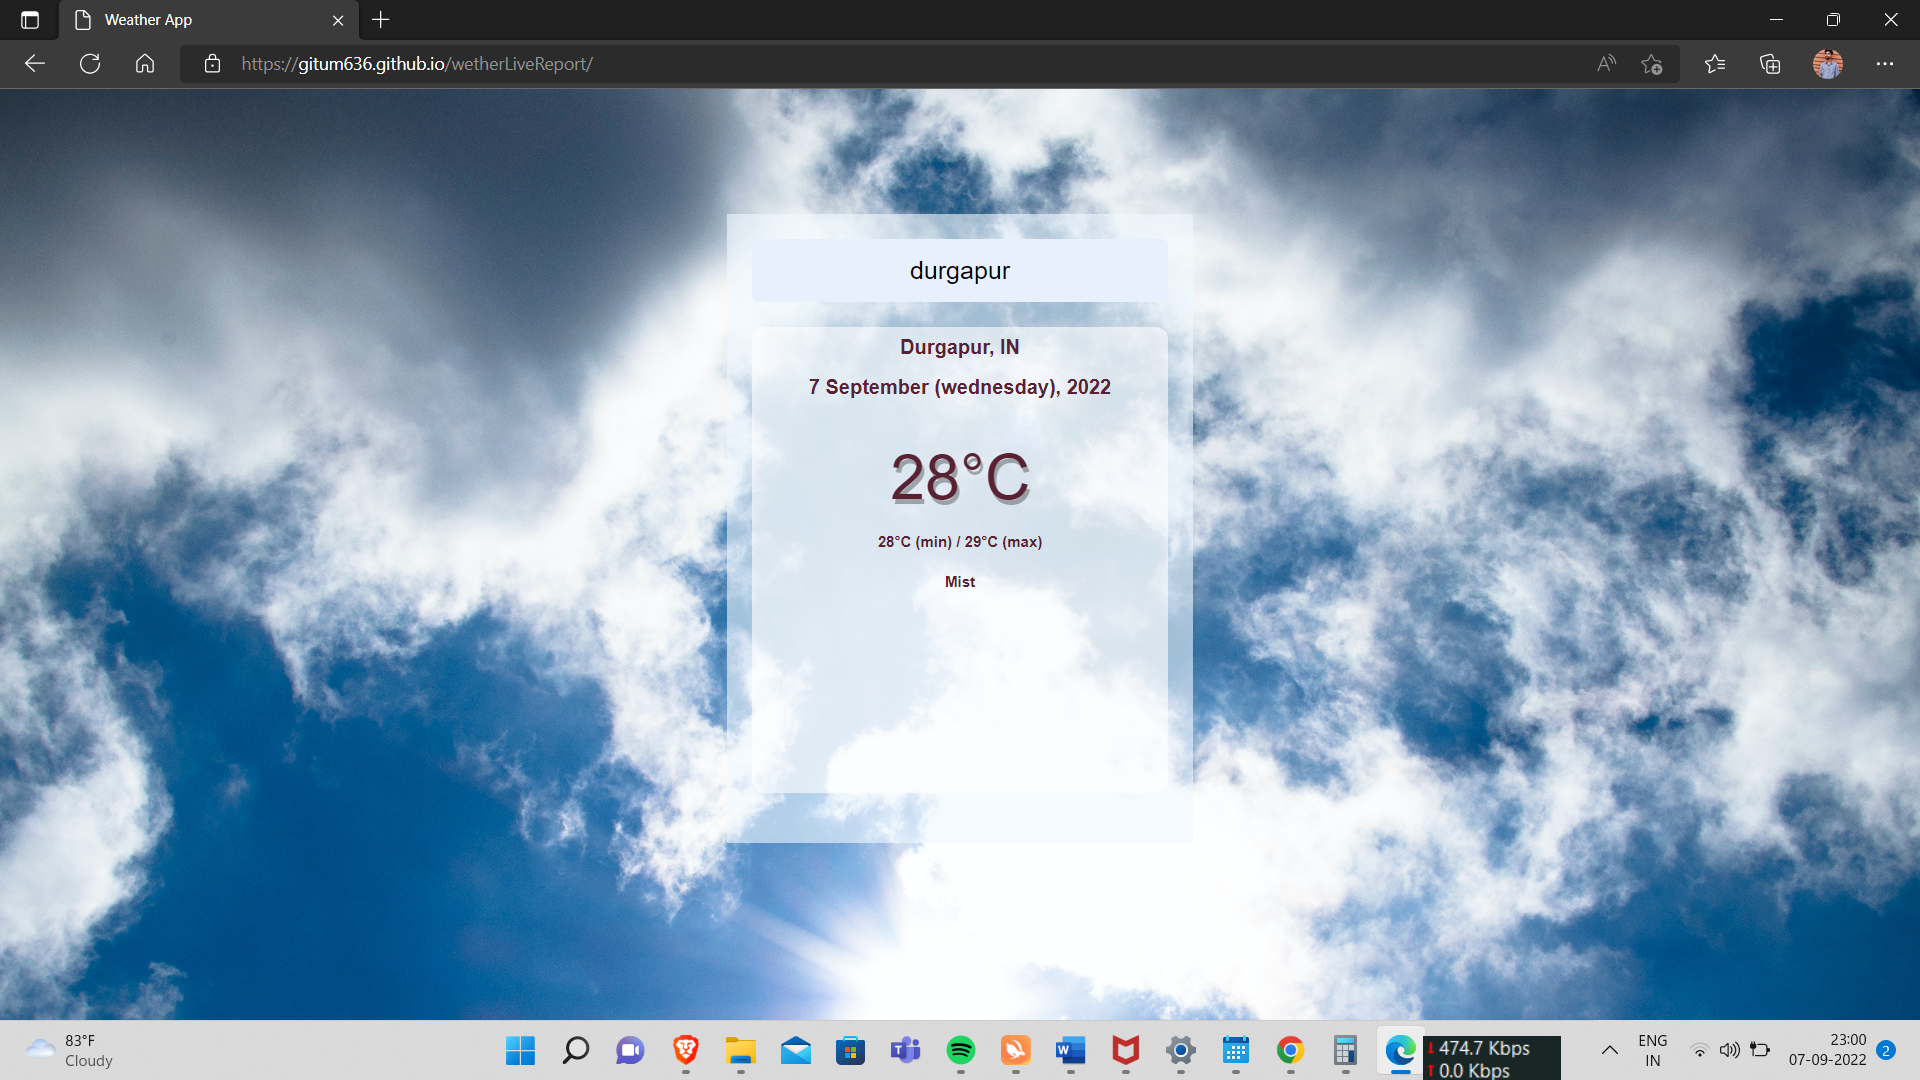Refresh the Weather App page
This screenshot has width=1920, height=1080.
click(x=90, y=64)
